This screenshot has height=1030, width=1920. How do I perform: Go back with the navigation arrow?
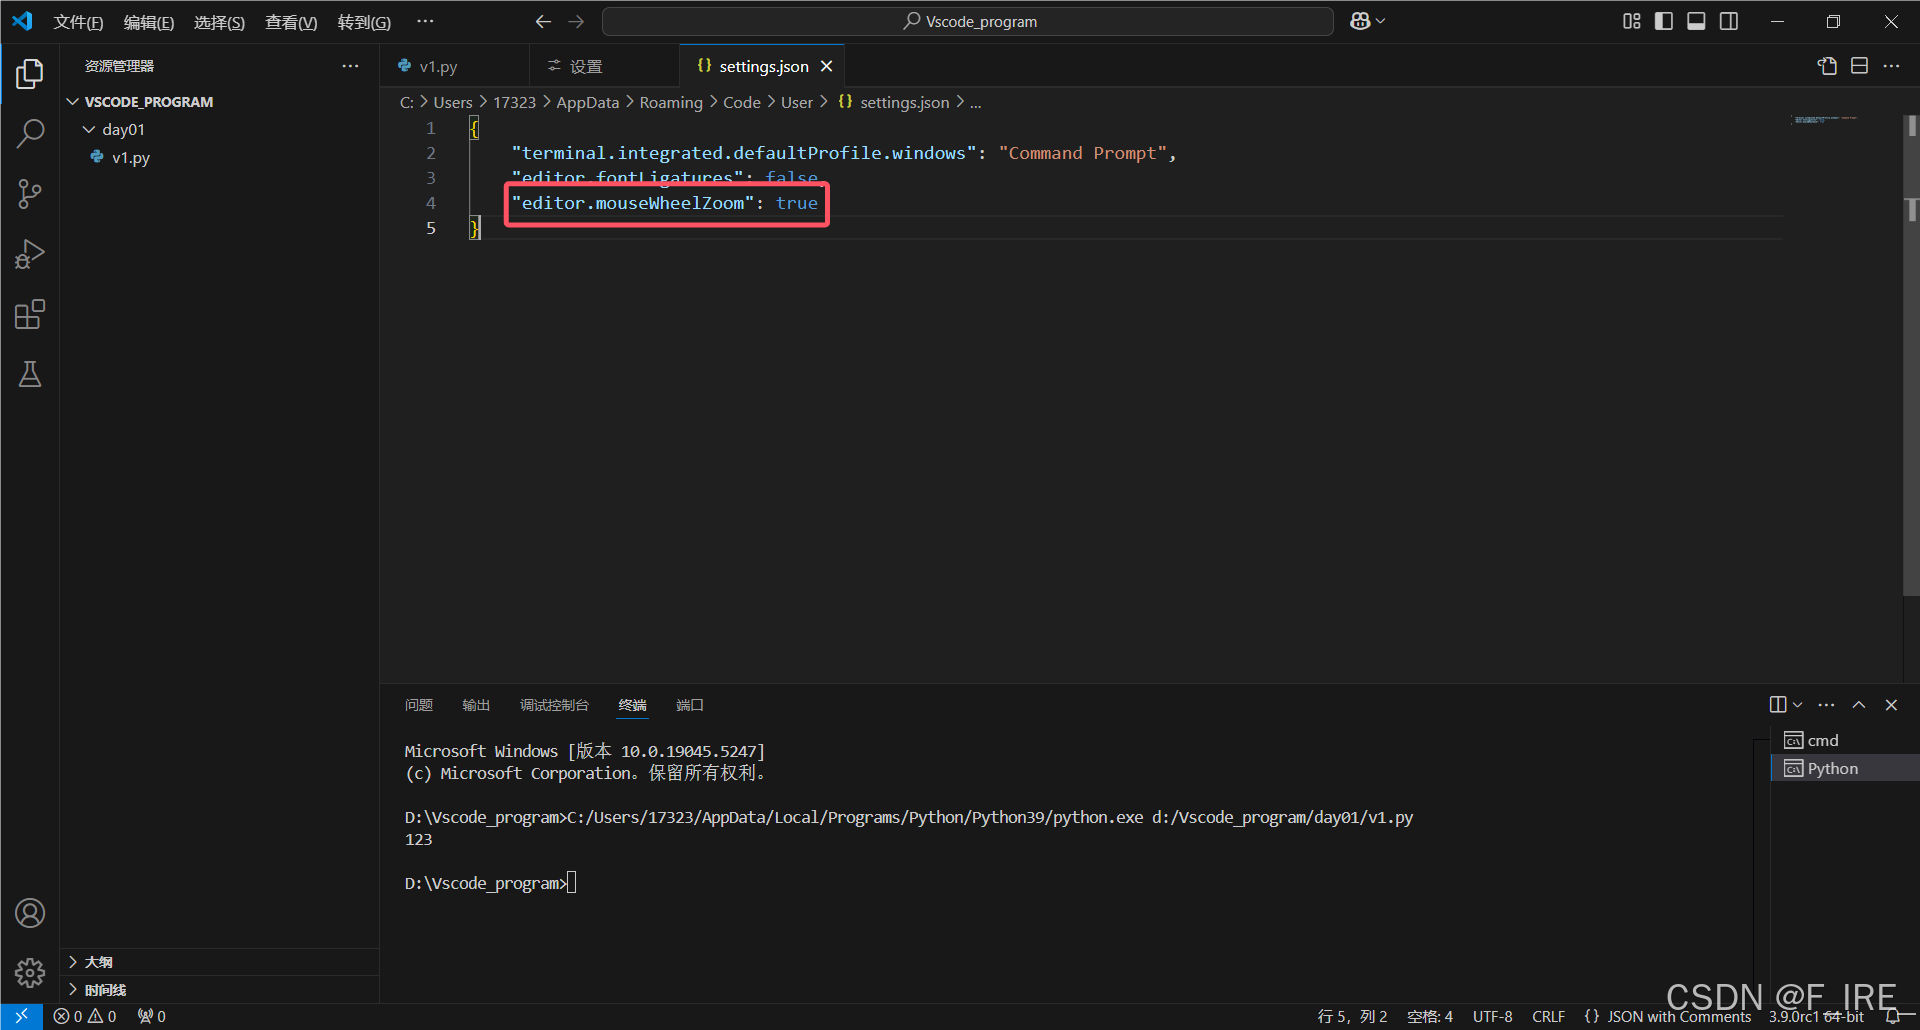(543, 21)
